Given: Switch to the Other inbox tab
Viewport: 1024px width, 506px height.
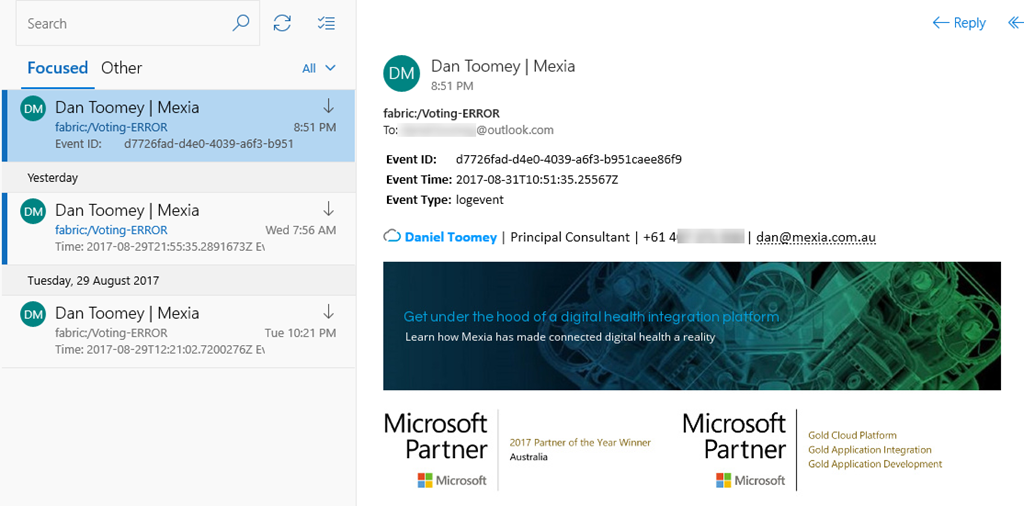Looking at the screenshot, I should click(x=121, y=68).
